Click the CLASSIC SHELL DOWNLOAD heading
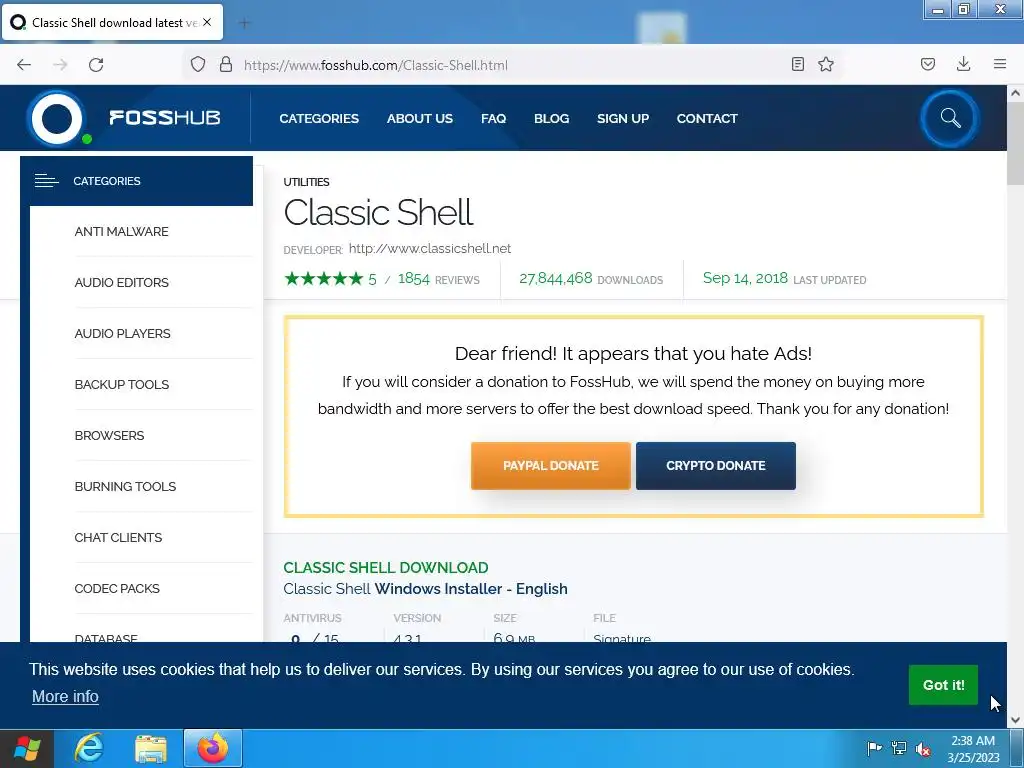The width and height of the screenshot is (1024, 768). 386,568
